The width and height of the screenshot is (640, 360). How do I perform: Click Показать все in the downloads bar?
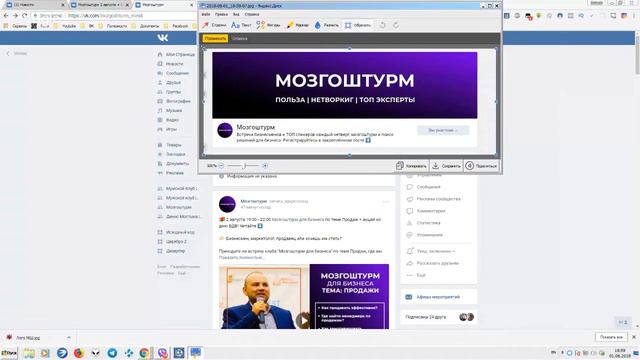[611, 337]
